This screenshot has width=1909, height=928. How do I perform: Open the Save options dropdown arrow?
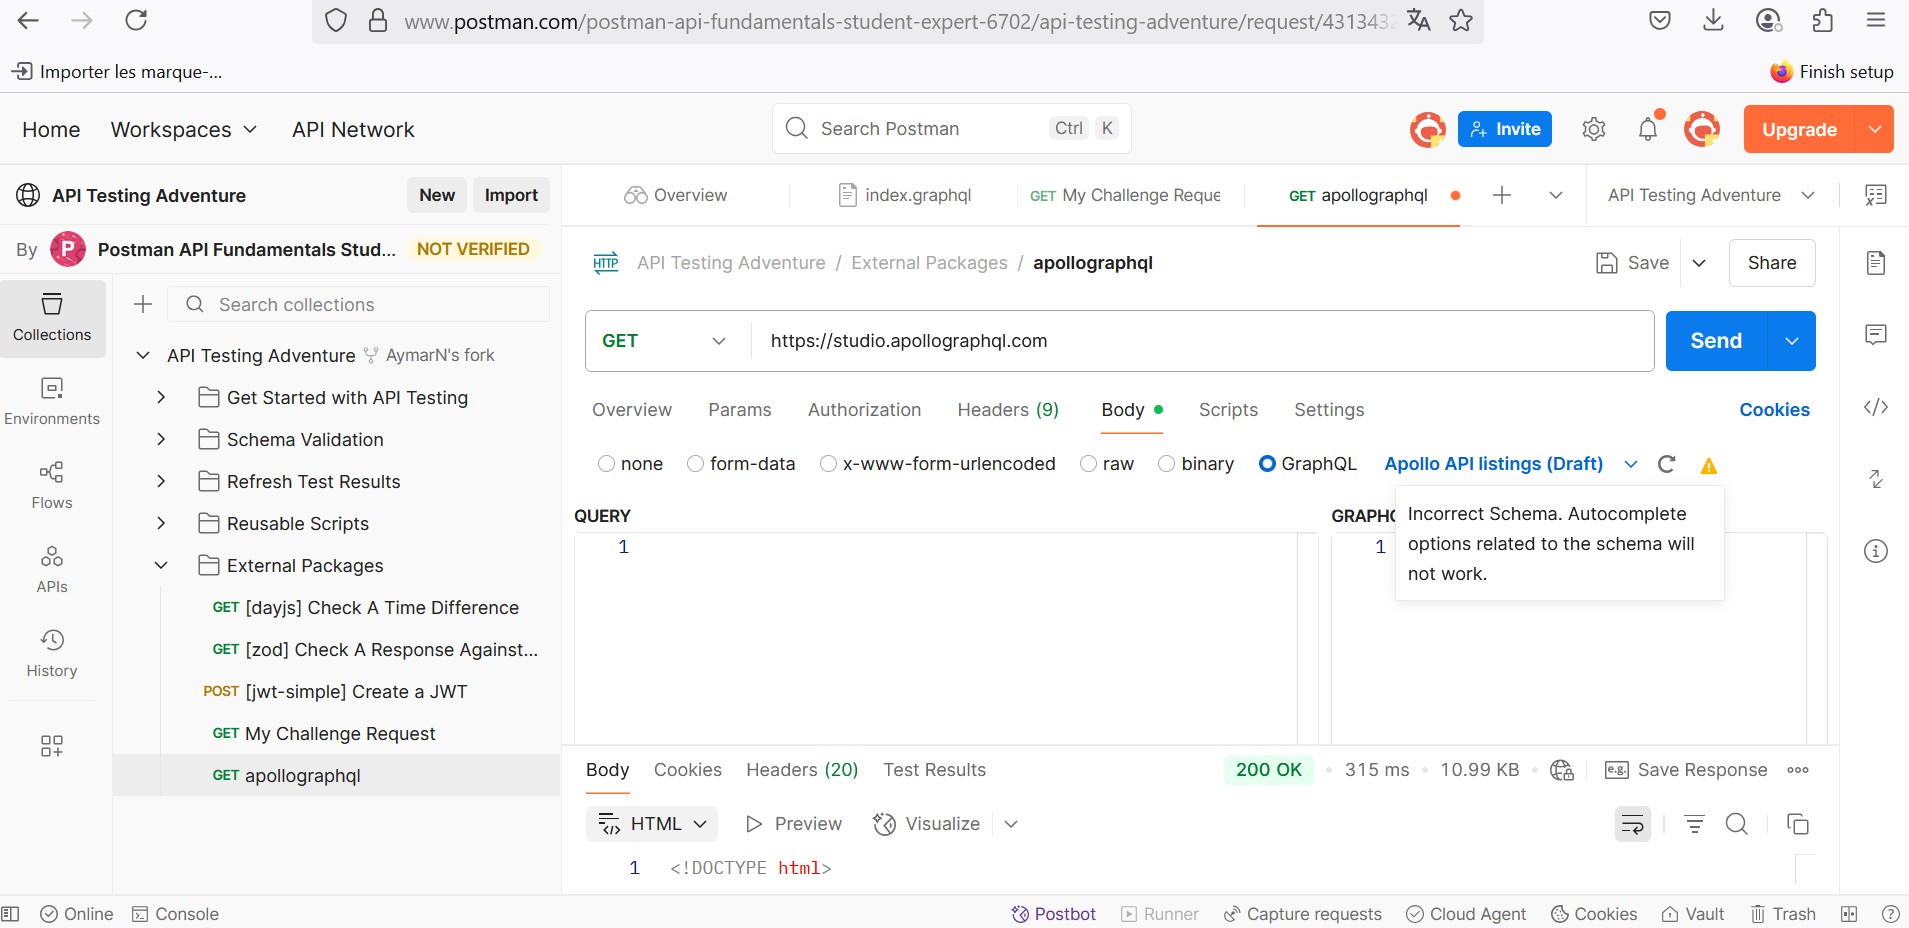click(x=1699, y=263)
